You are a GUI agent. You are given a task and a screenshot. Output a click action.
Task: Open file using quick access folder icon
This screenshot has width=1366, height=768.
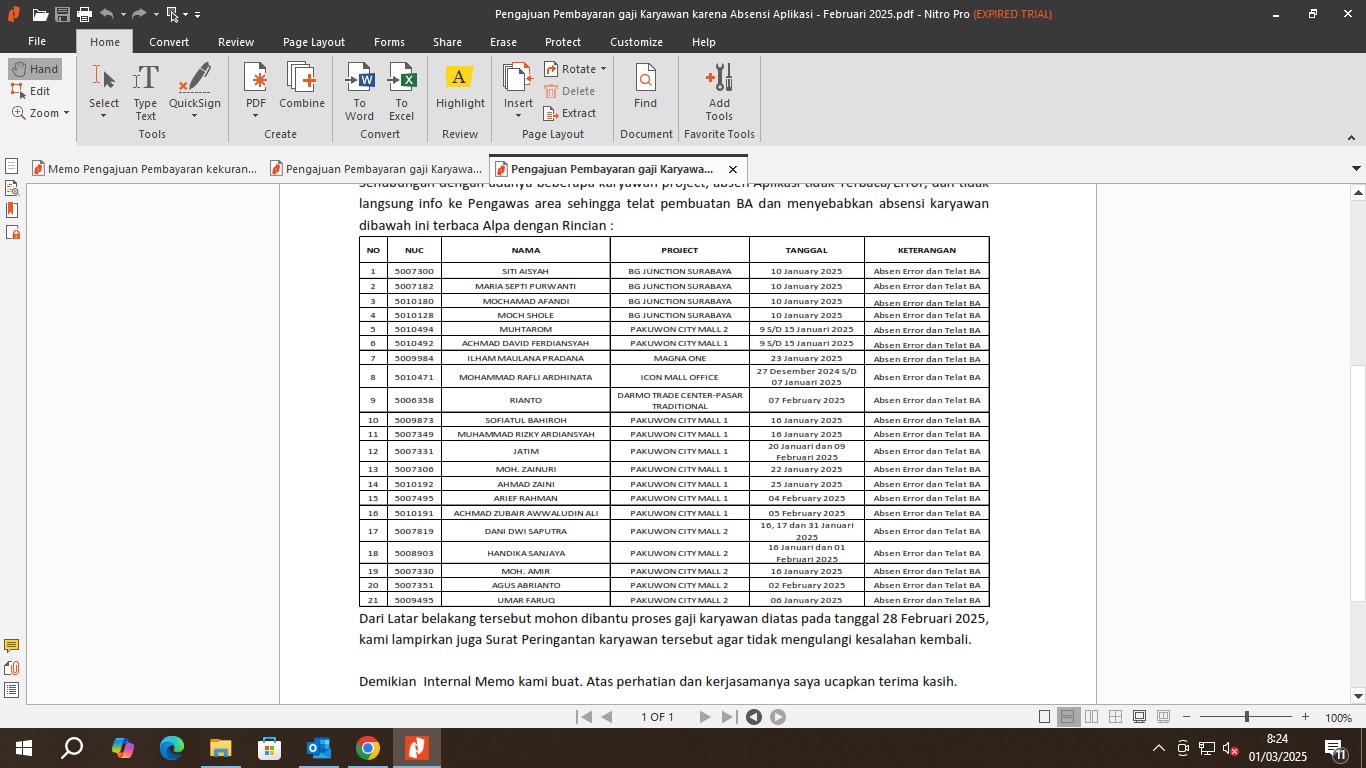click(40, 14)
